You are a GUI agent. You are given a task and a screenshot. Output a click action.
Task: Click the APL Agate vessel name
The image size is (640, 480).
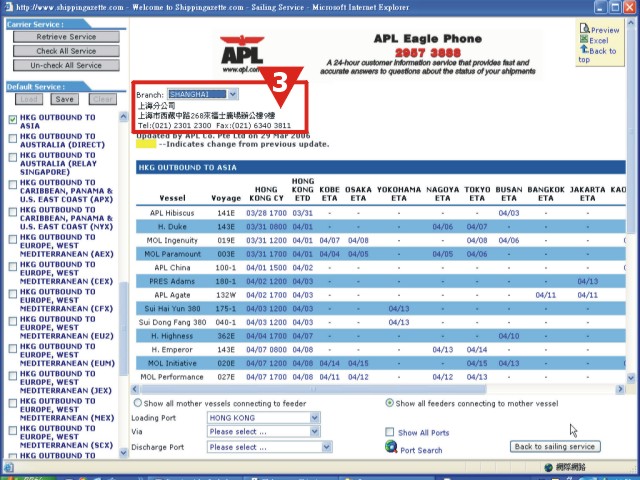pyautogui.click(x=172, y=295)
